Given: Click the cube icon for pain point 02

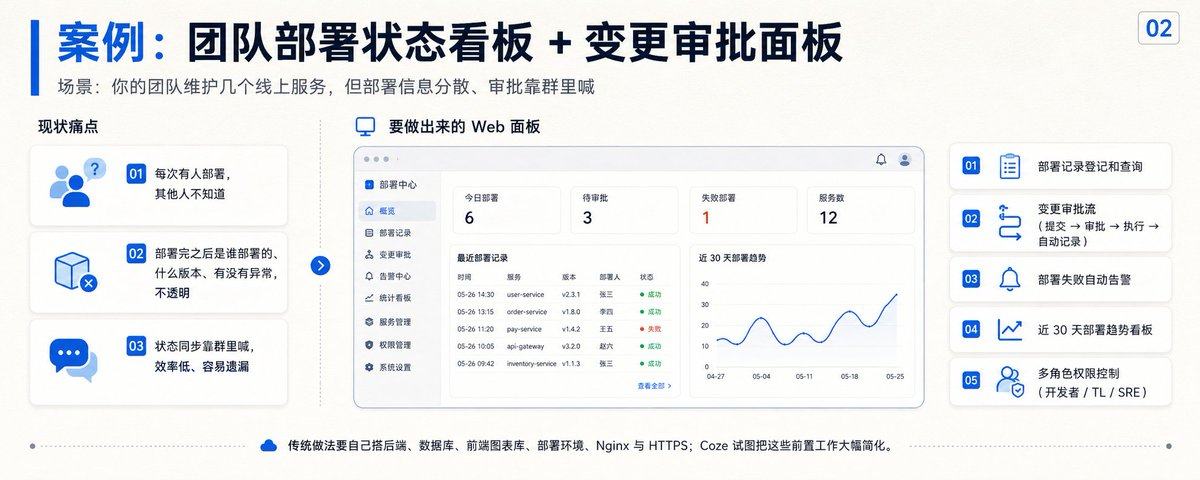Looking at the screenshot, I should (x=75, y=270).
